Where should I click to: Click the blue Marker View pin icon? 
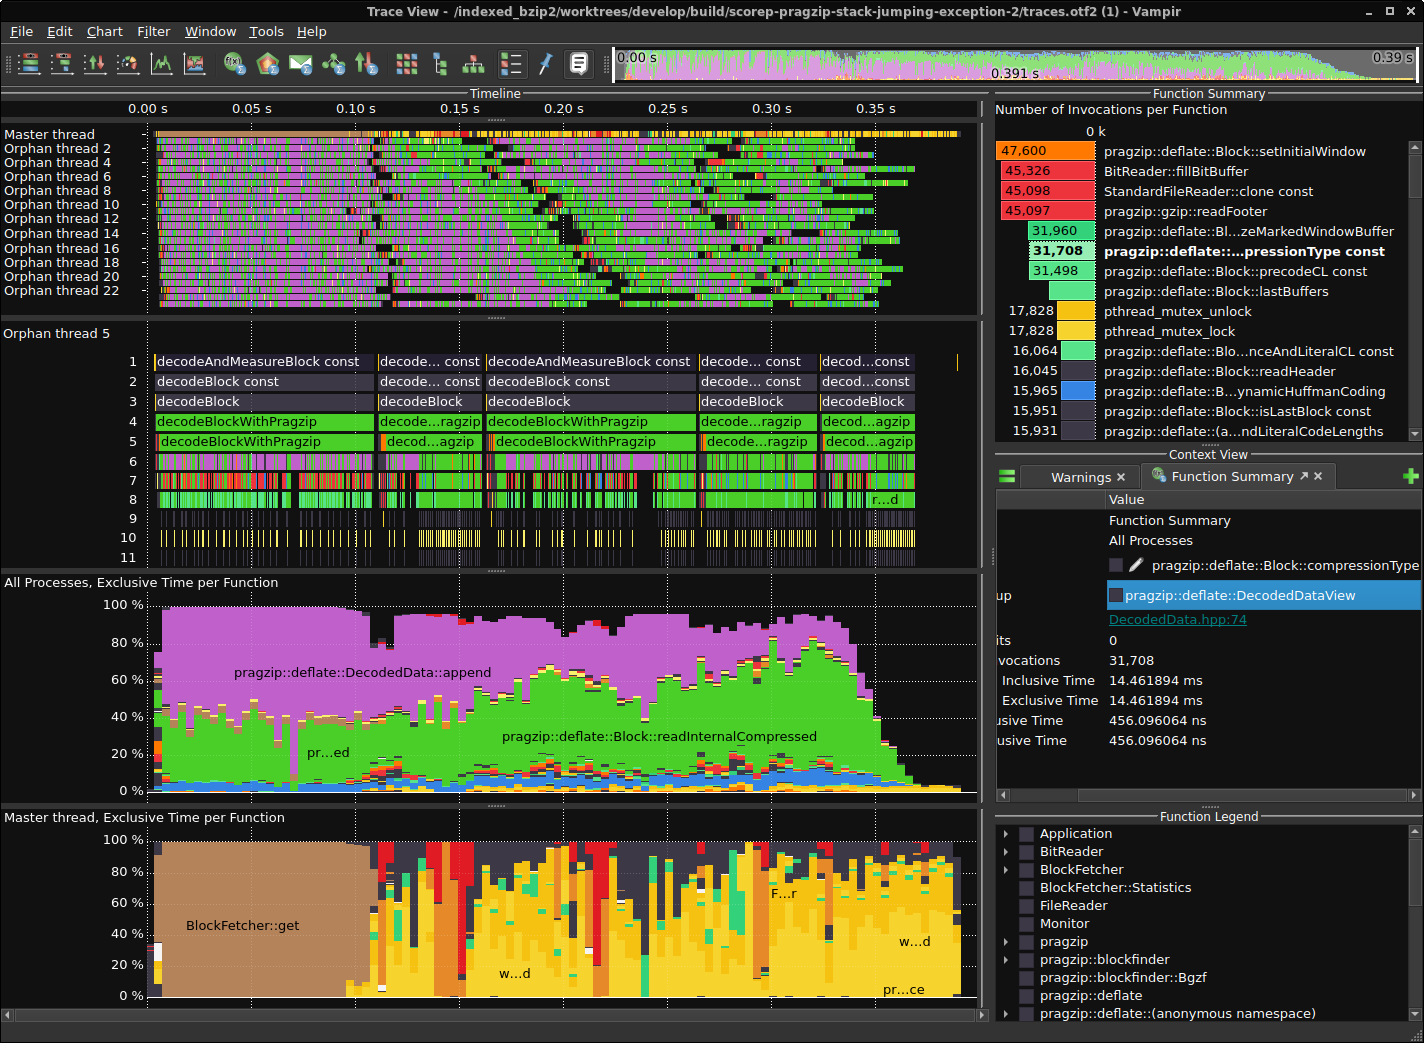545,64
